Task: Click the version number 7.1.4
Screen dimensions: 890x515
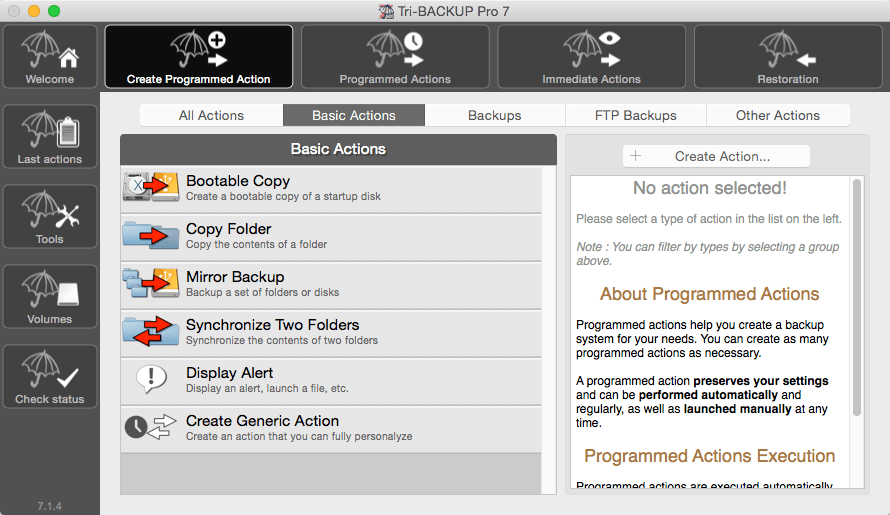Action: point(49,506)
